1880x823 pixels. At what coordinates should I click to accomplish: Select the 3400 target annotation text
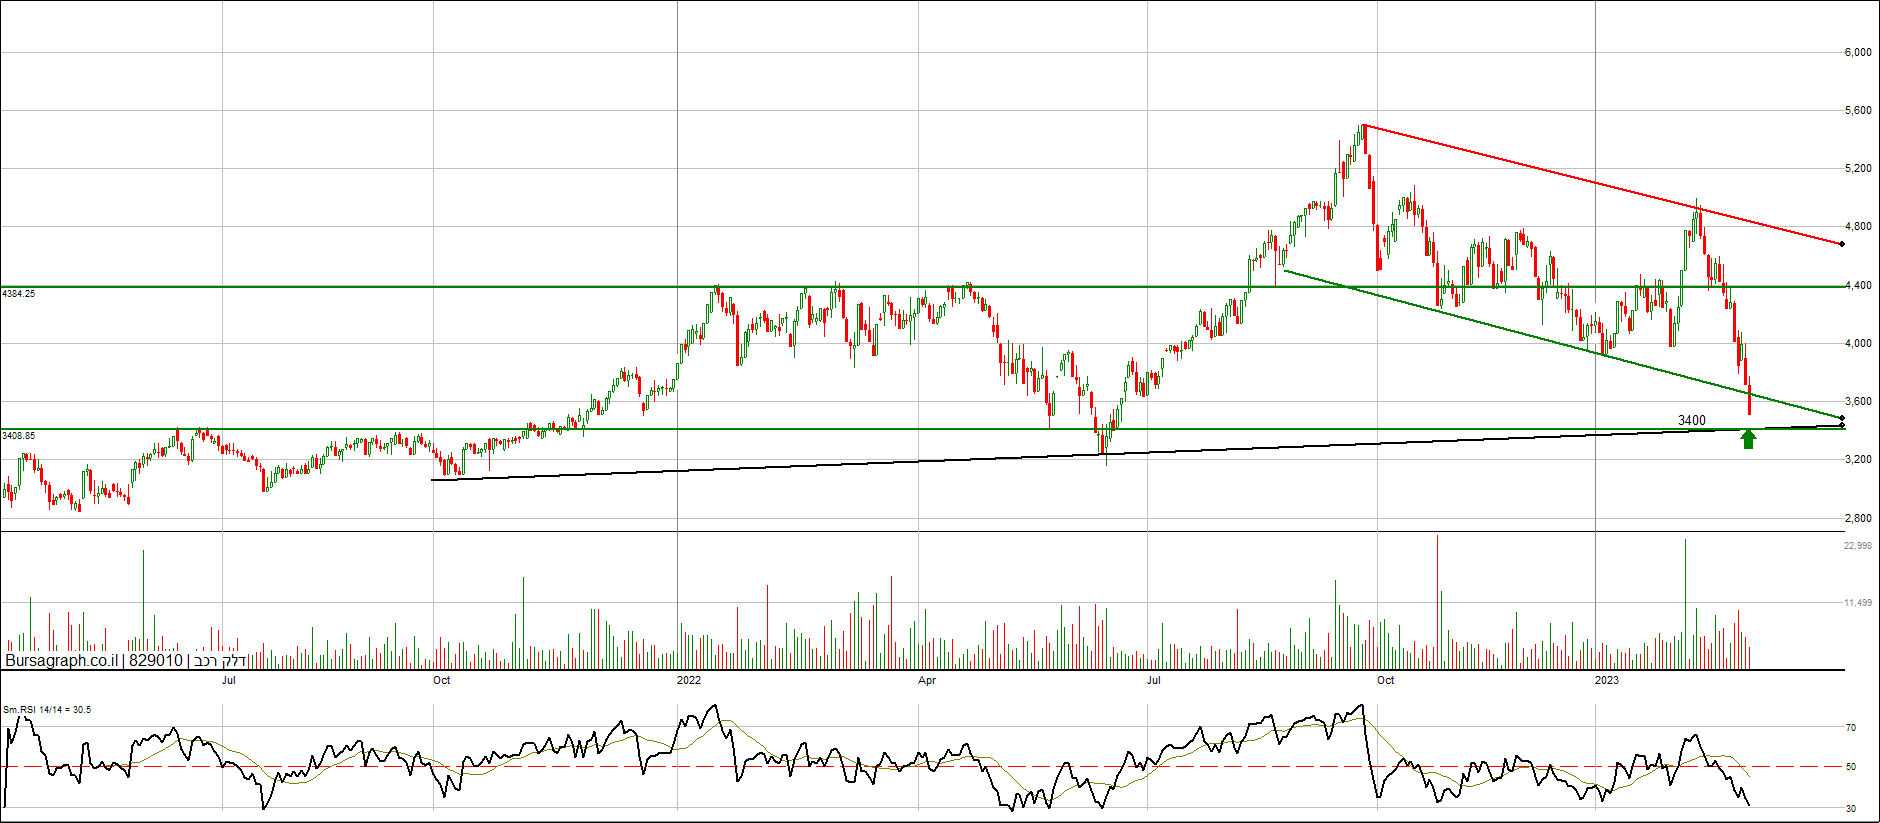(x=1692, y=420)
